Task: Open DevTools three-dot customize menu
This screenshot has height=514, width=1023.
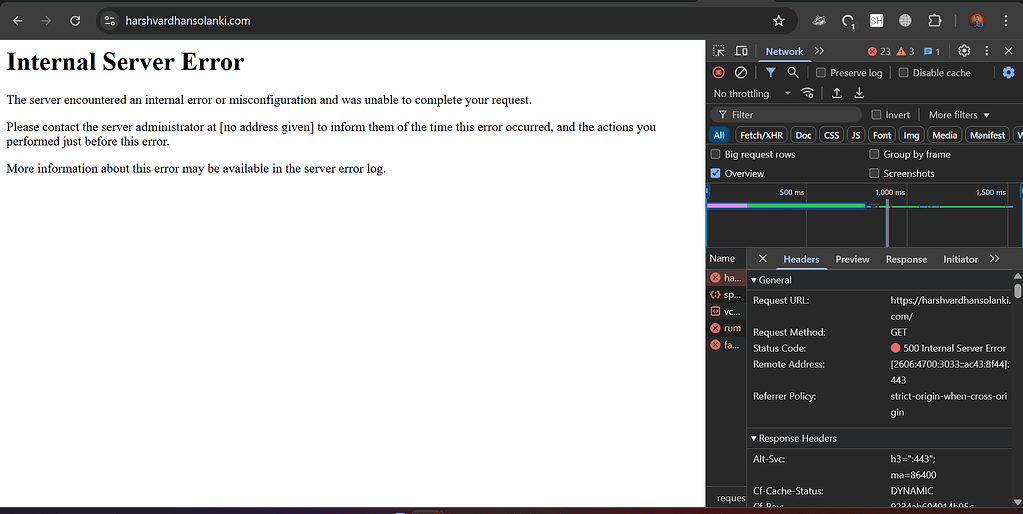Action: point(986,51)
